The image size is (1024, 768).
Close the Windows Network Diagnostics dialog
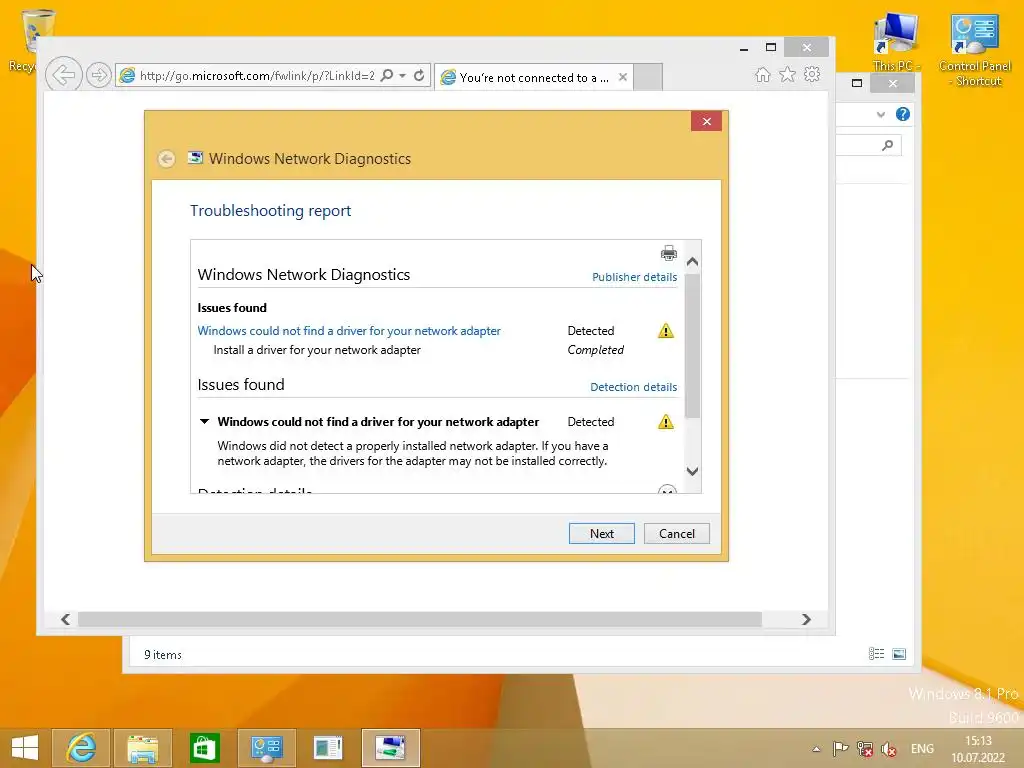(x=706, y=121)
